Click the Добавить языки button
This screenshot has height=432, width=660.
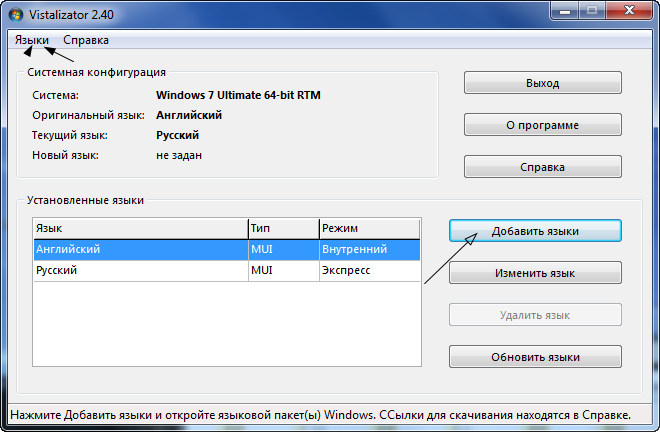[535, 231]
